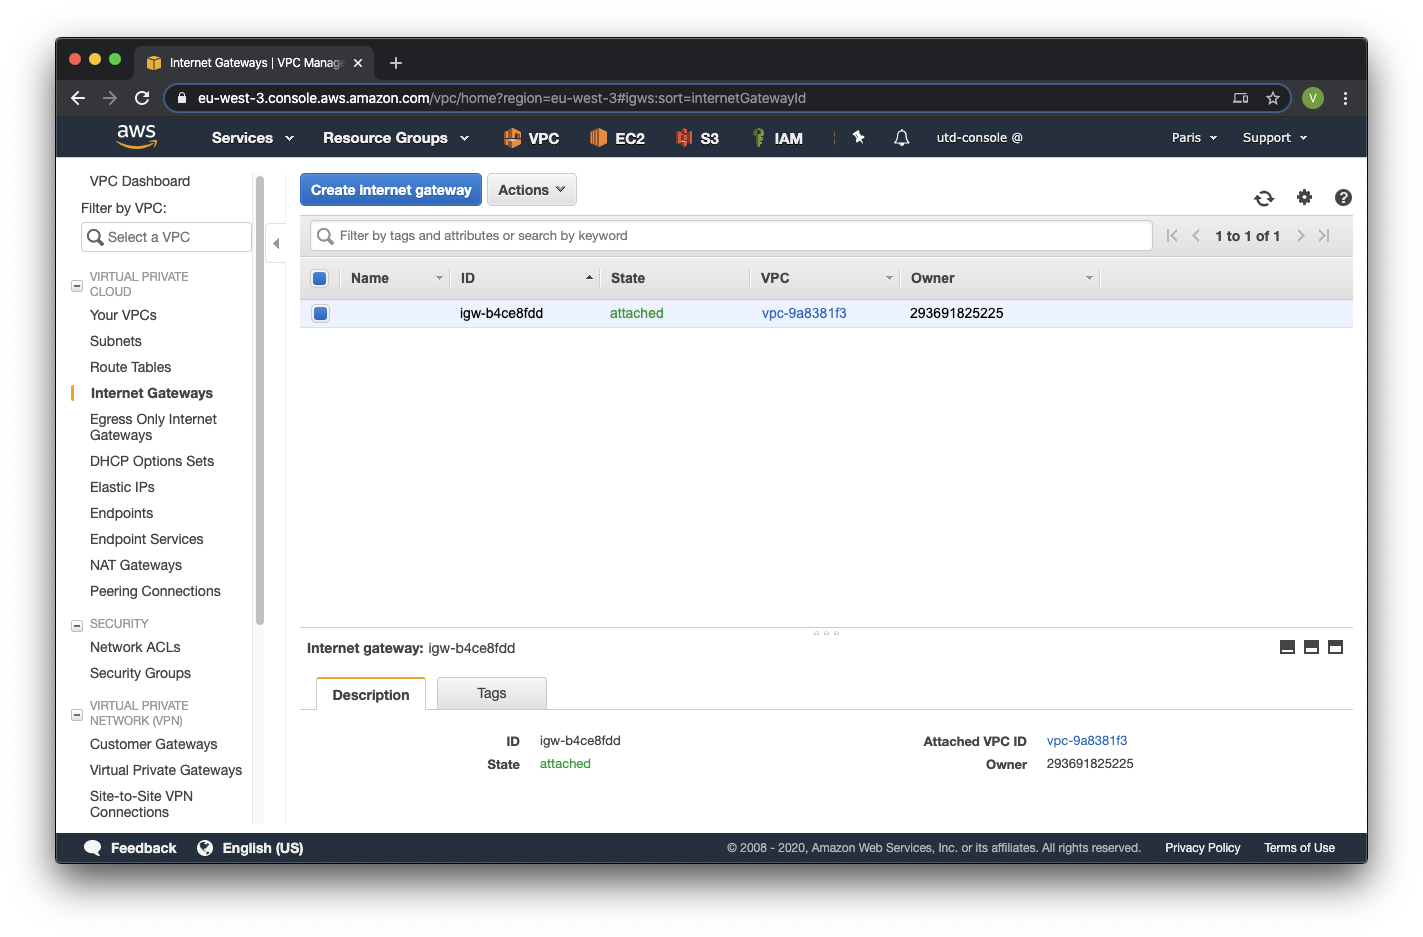Open the Services dropdown menu
This screenshot has width=1423, height=937.
252,138
